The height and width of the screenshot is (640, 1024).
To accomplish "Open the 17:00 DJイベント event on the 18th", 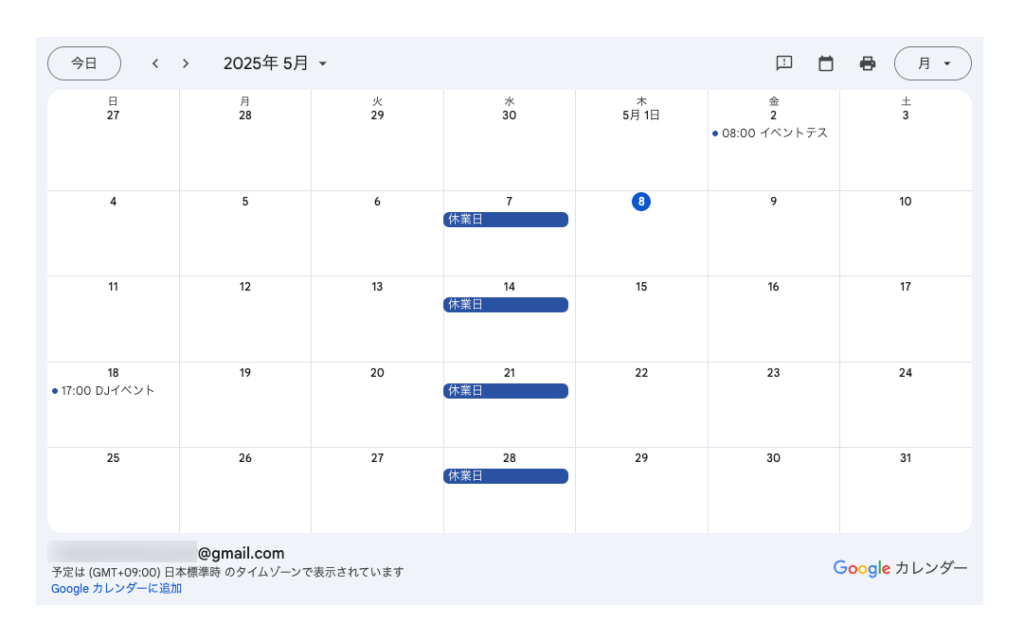I will [103, 391].
